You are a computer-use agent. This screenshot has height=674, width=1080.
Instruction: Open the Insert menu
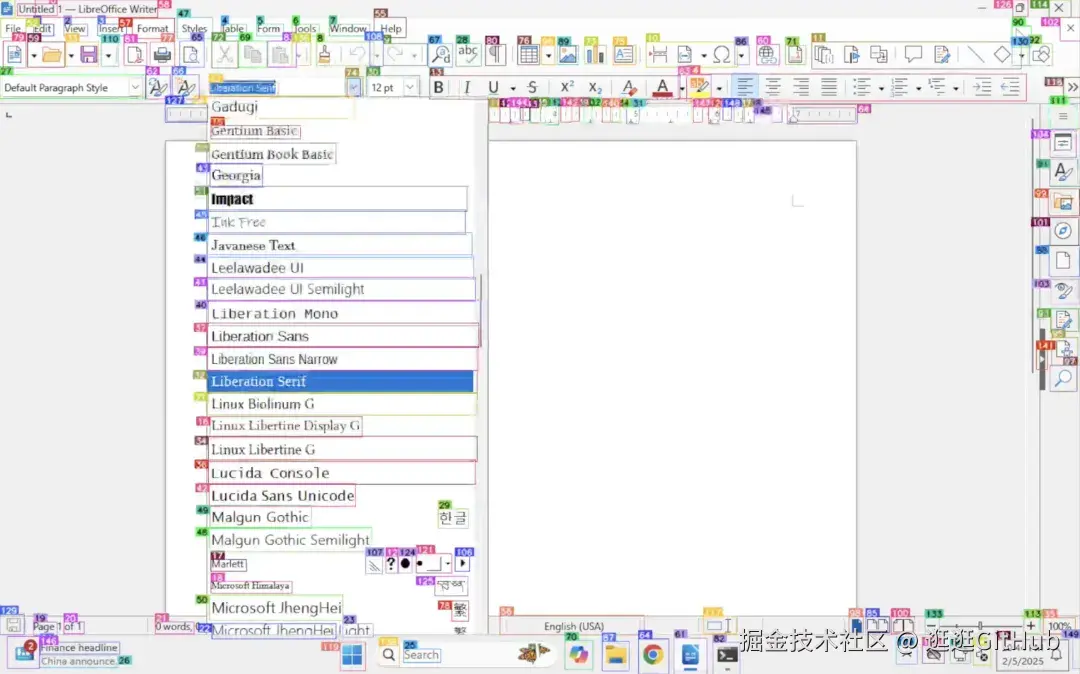click(x=110, y=28)
